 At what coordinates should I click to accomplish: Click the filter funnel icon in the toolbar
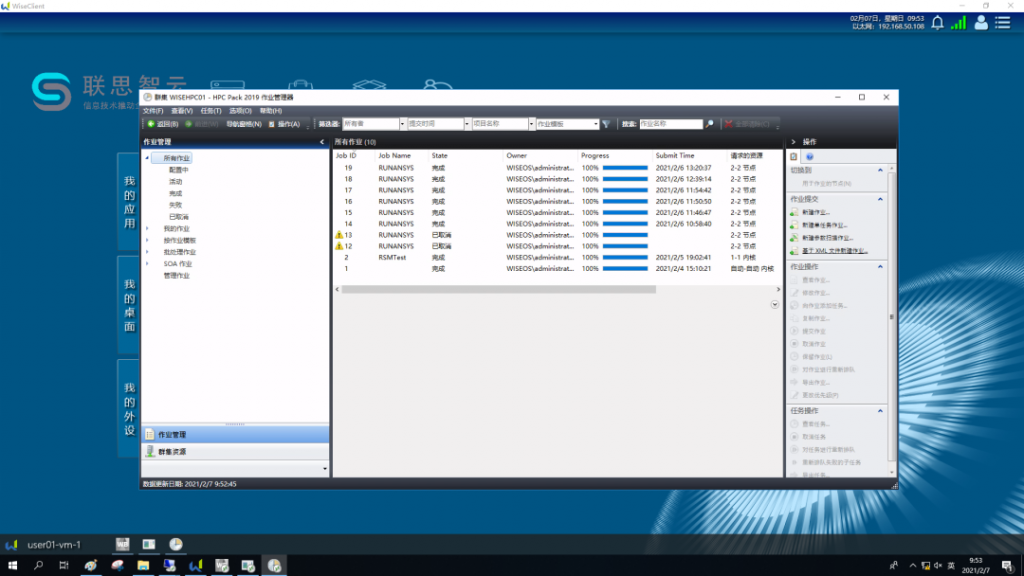pyautogui.click(x=606, y=124)
